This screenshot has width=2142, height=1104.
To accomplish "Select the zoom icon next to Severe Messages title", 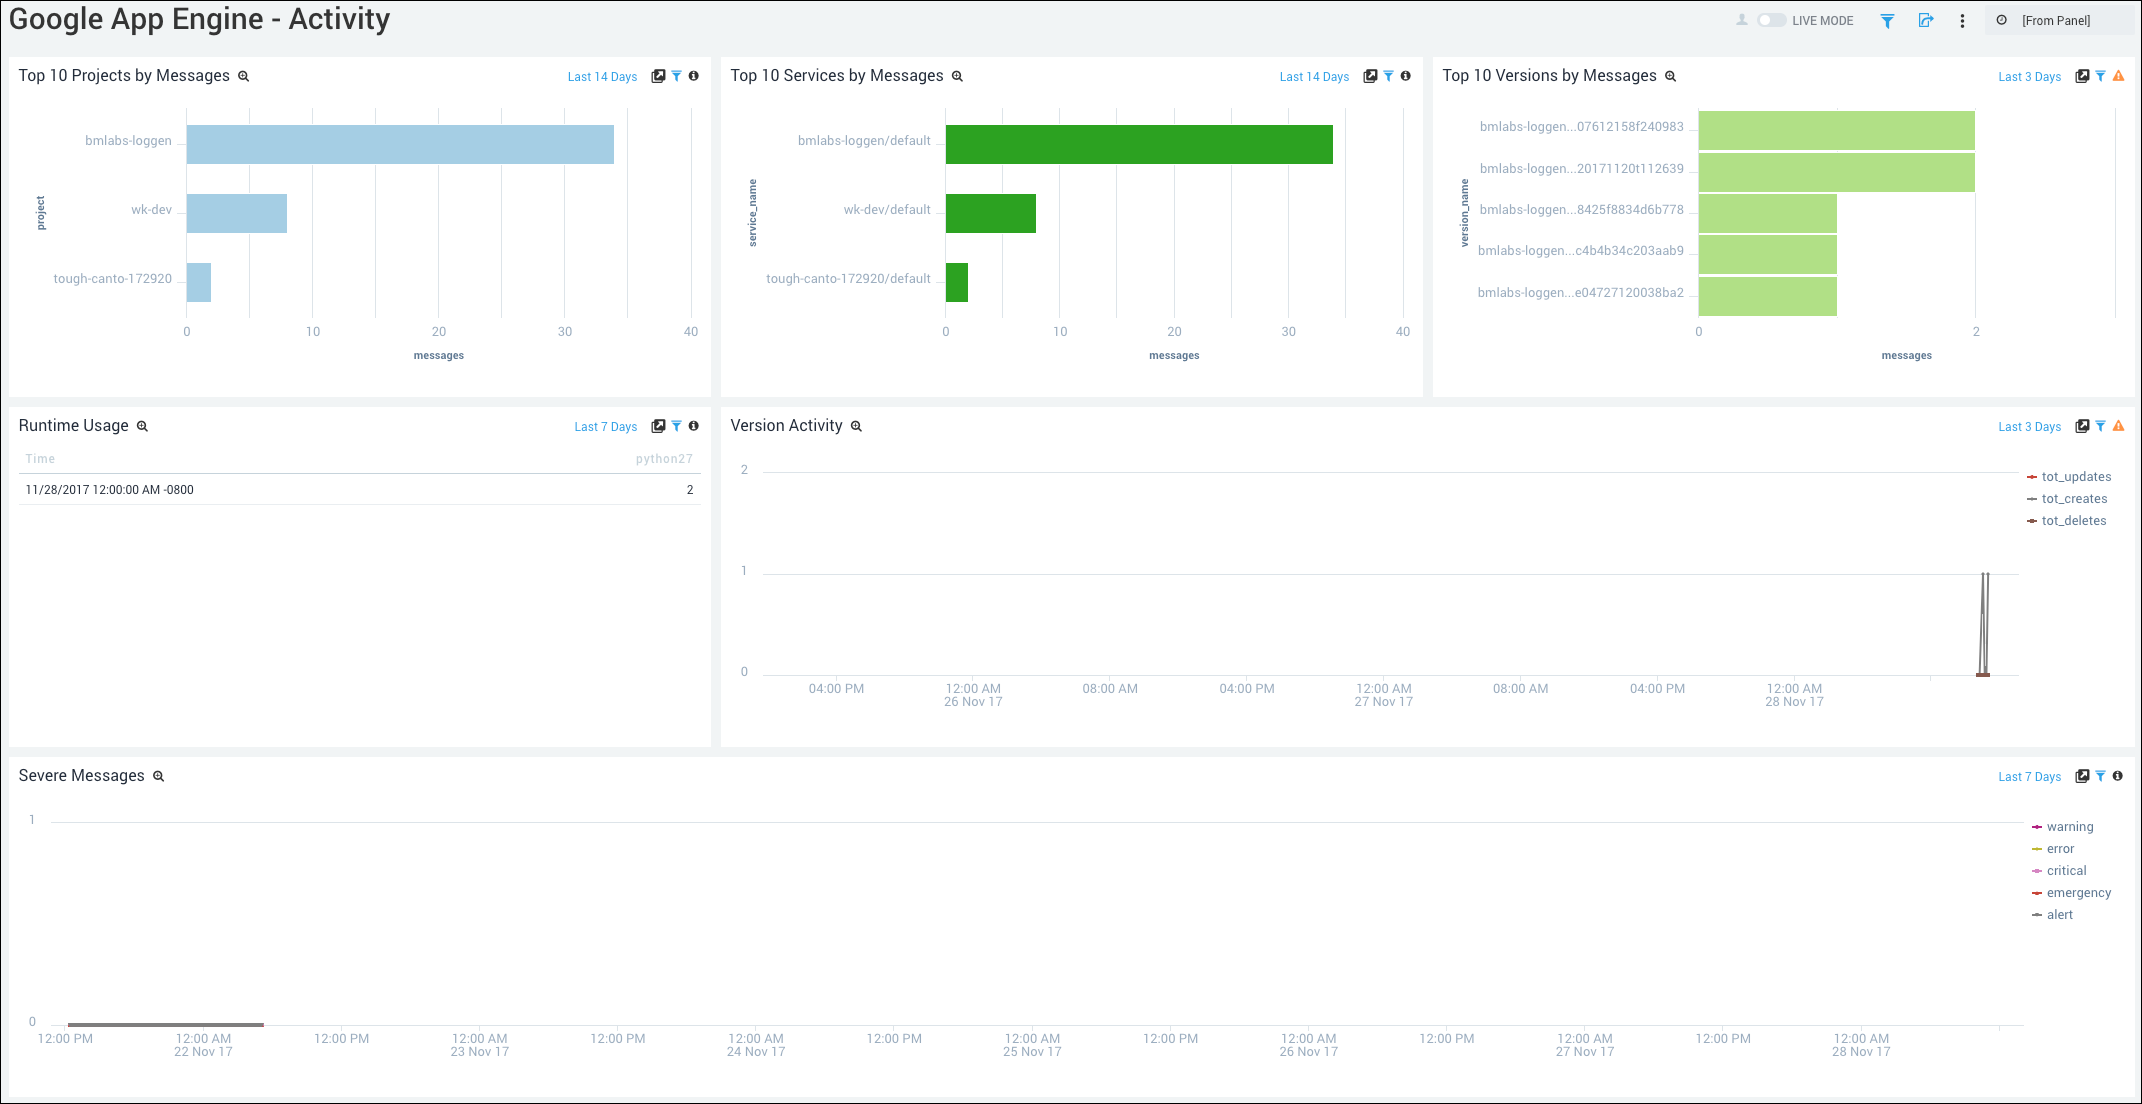I will [158, 776].
